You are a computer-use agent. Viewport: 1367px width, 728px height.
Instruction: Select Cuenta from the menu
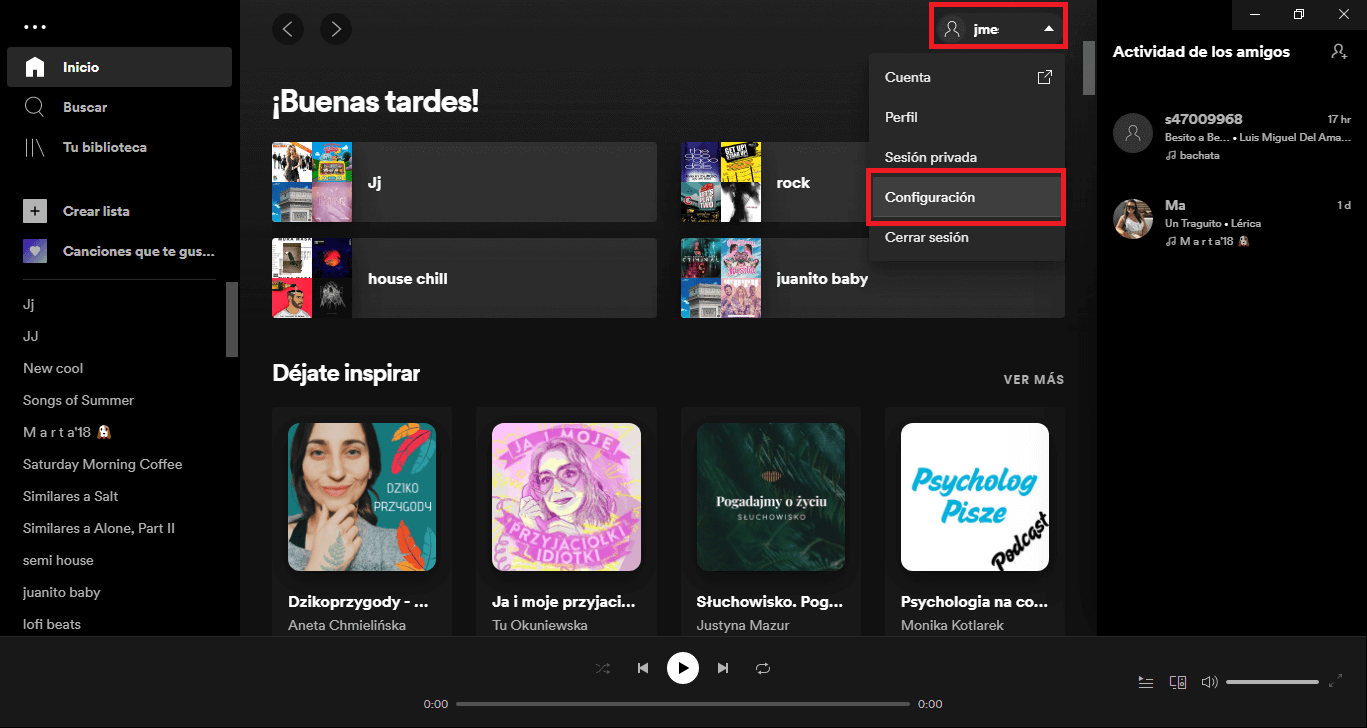coord(966,77)
